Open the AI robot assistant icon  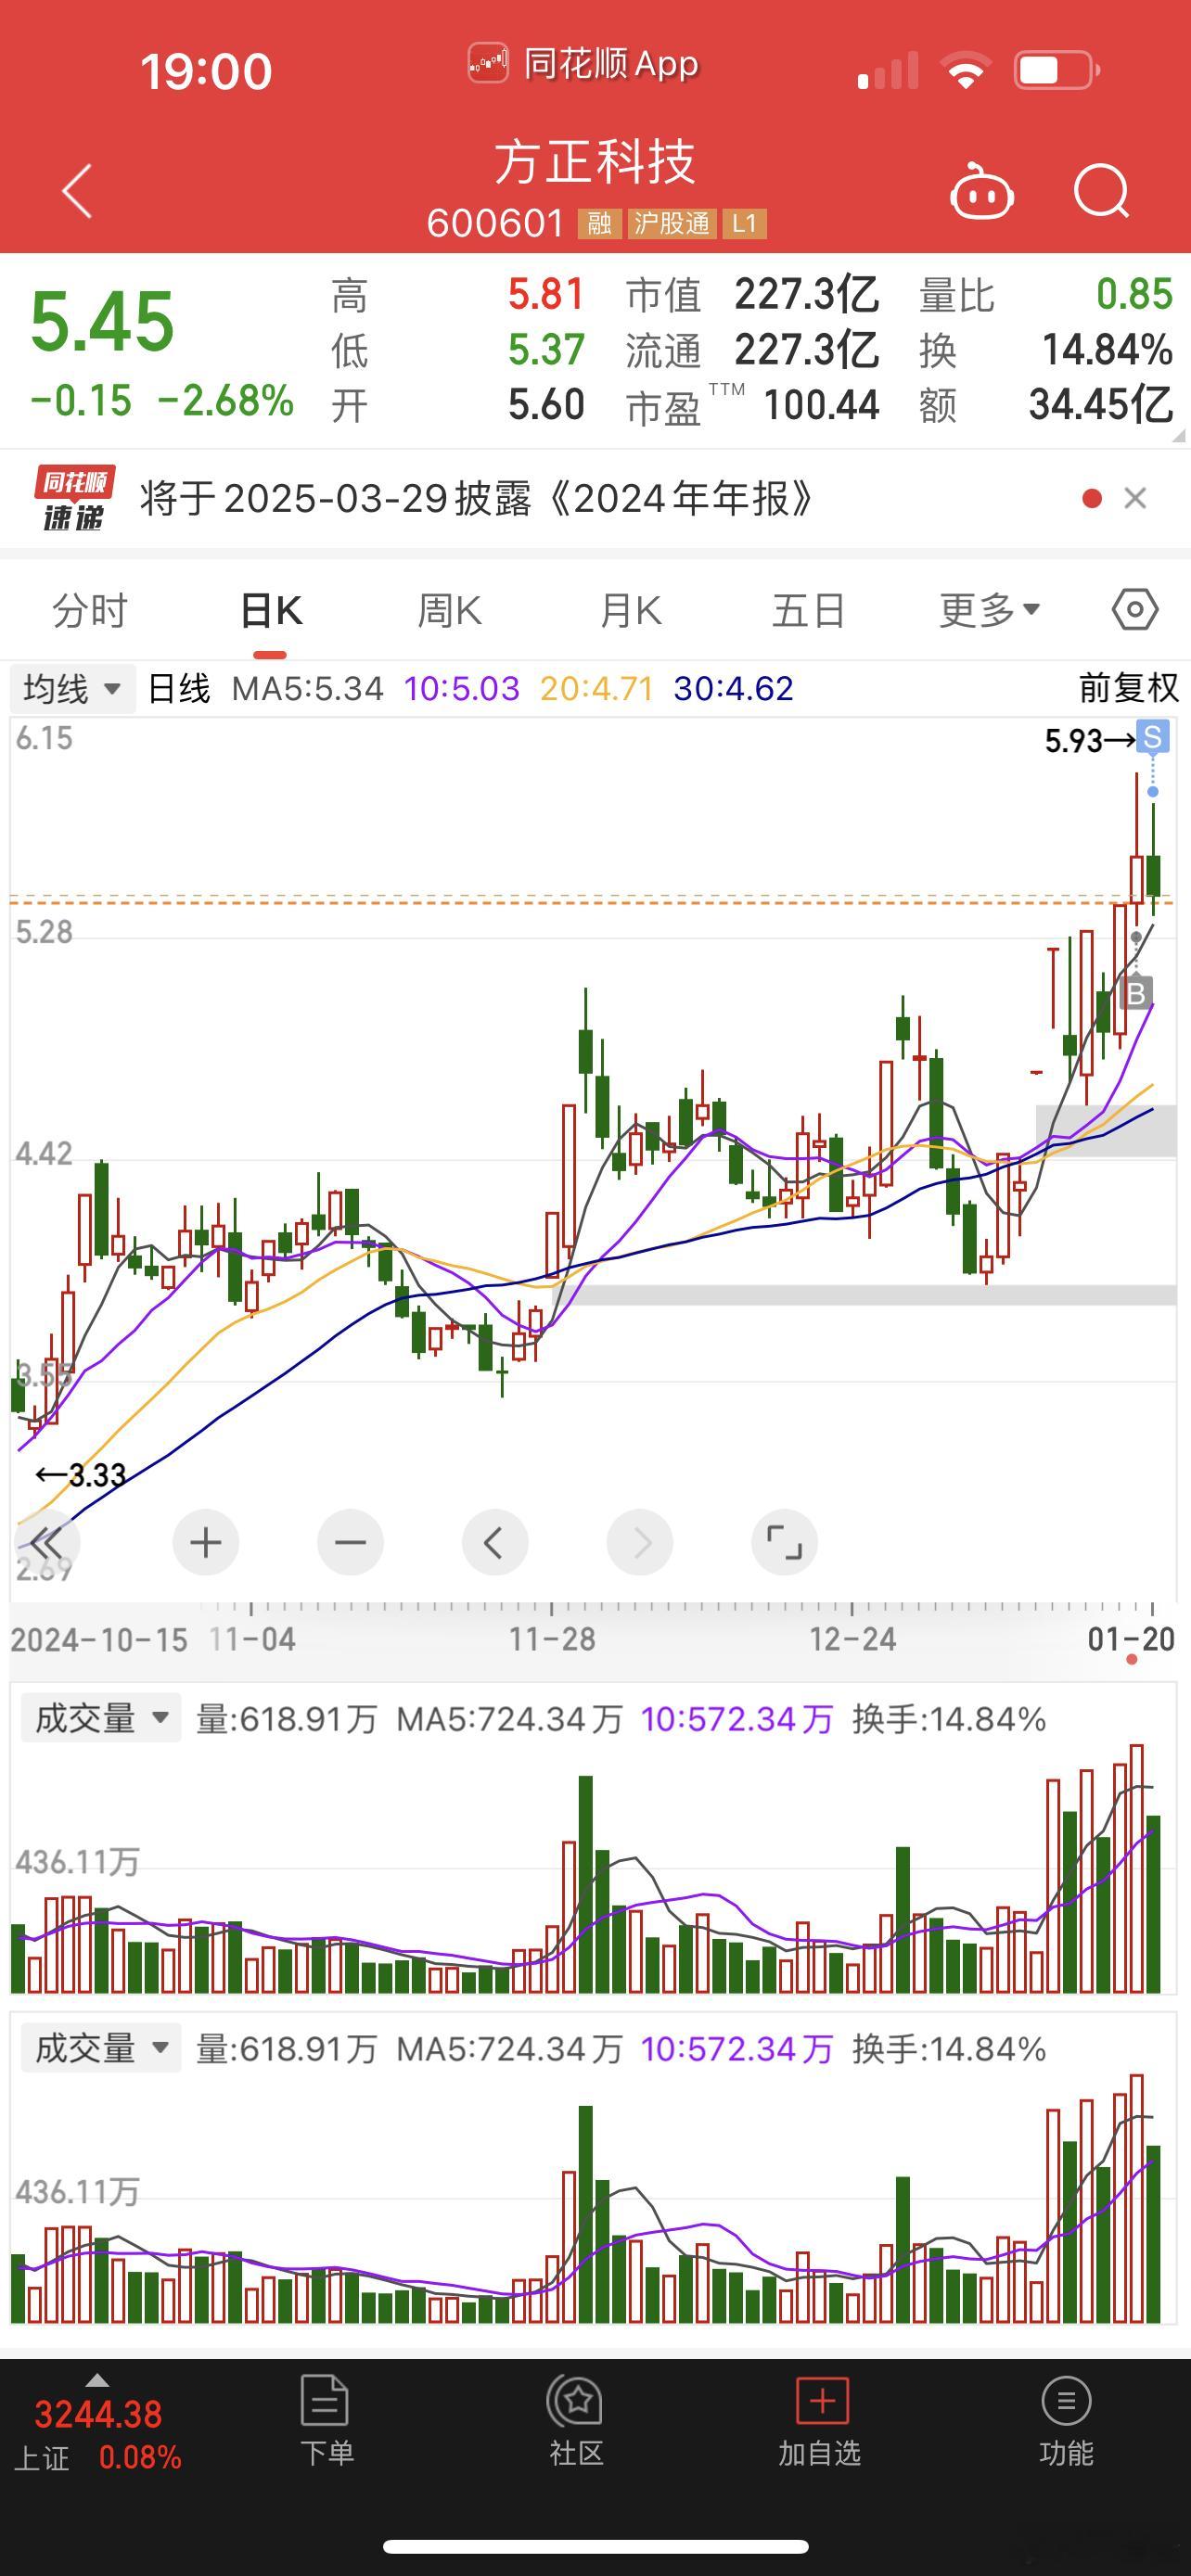click(x=981, y=190)
